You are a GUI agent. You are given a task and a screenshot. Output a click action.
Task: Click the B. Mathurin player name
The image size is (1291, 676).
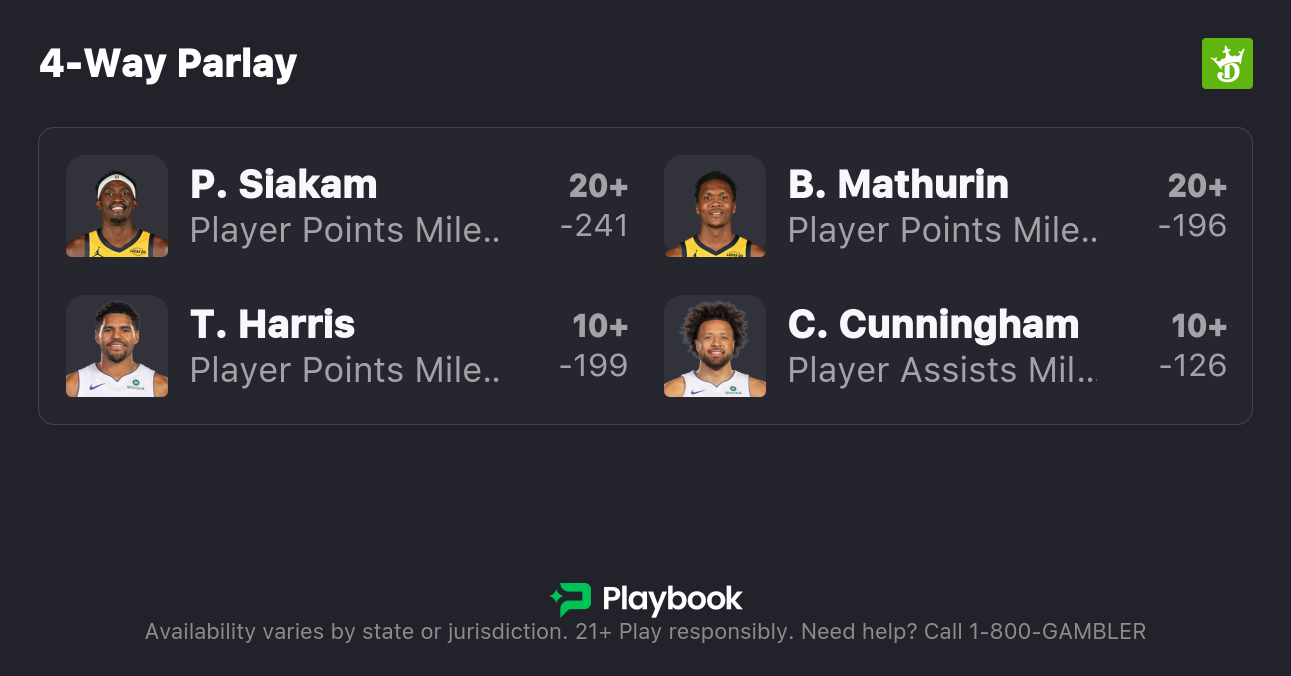[x=898, y=185]
